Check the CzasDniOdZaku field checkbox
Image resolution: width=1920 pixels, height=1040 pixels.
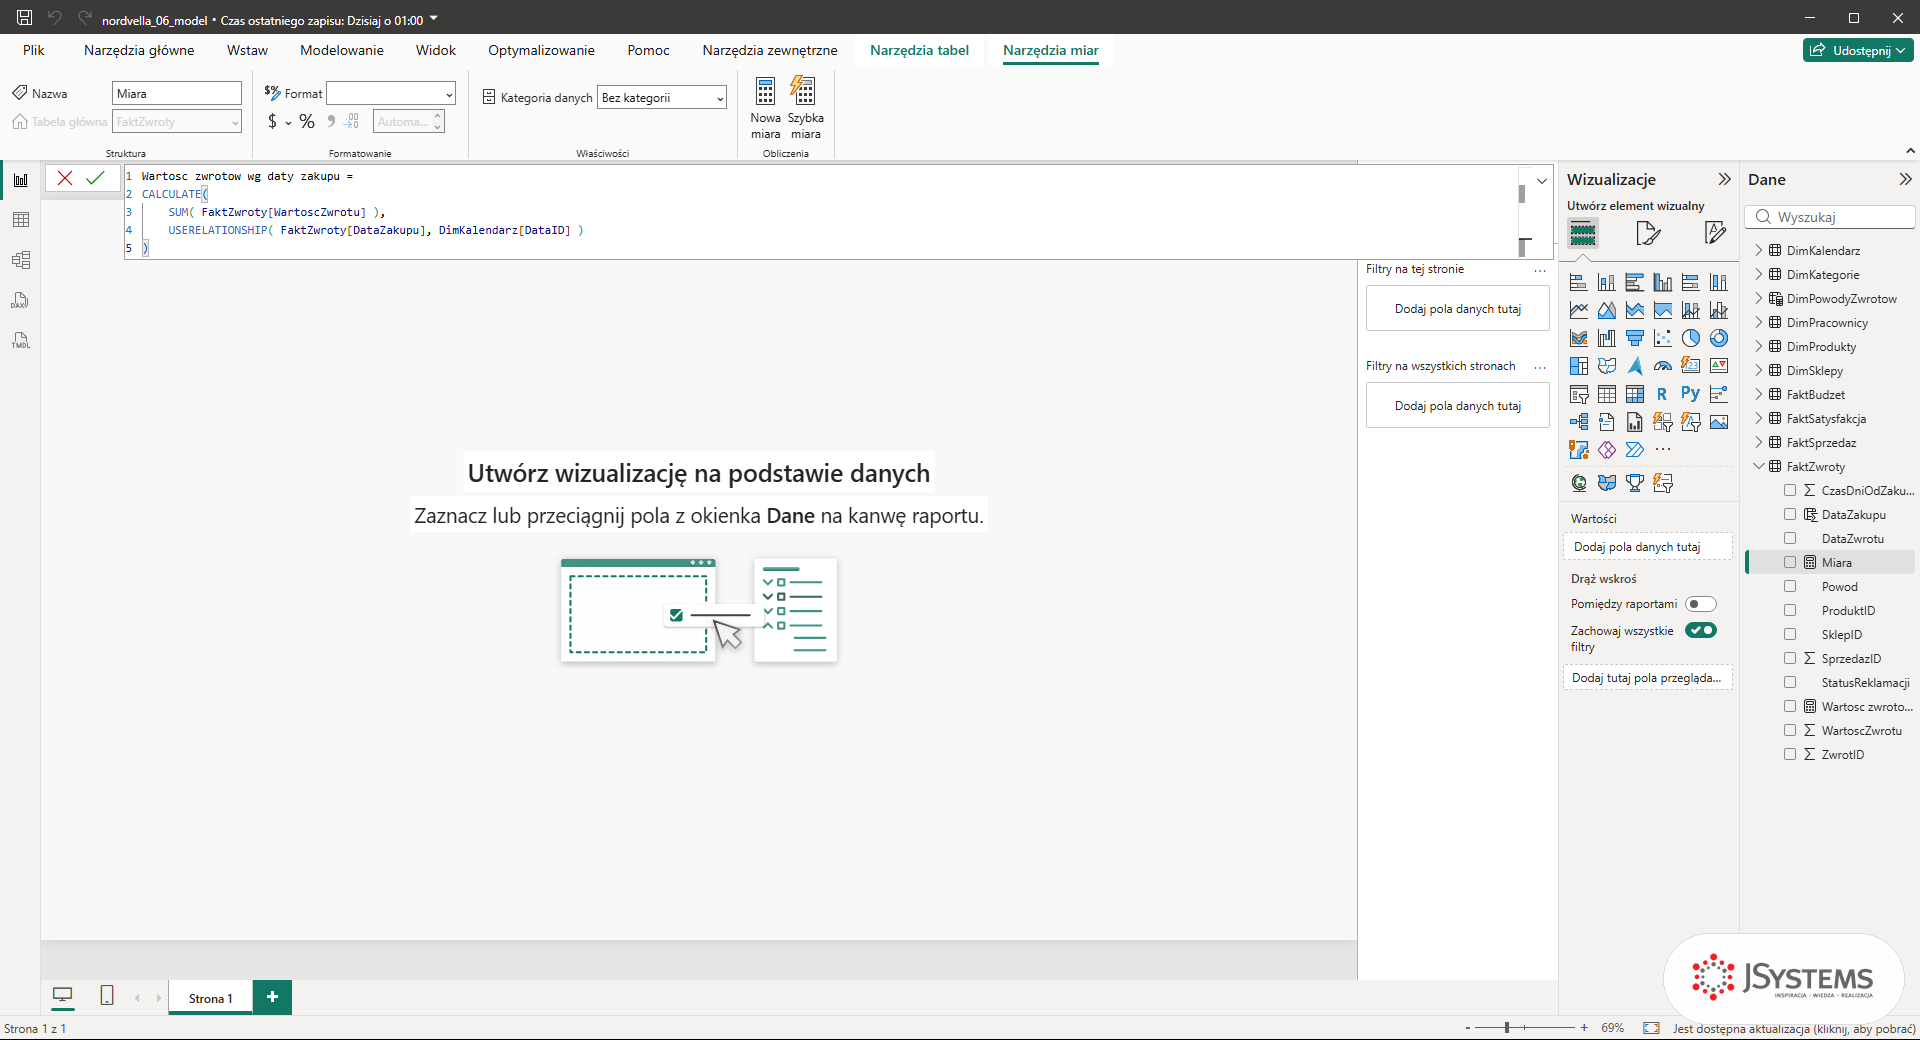click(x=1790, y=490)
